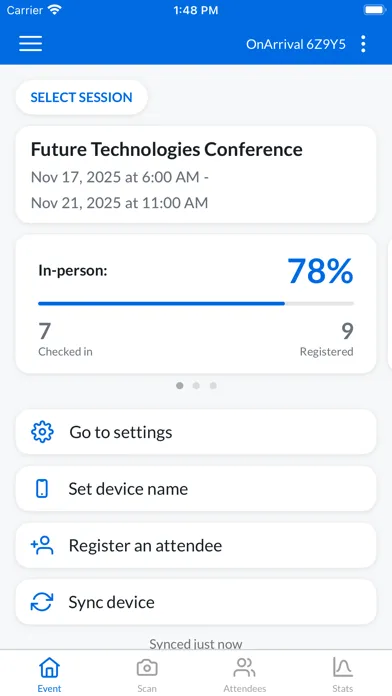Open the Future Technologies Conference event card
Image resolution: width=392 pixels, height=696 pixels.
click(x=196, y=174)
